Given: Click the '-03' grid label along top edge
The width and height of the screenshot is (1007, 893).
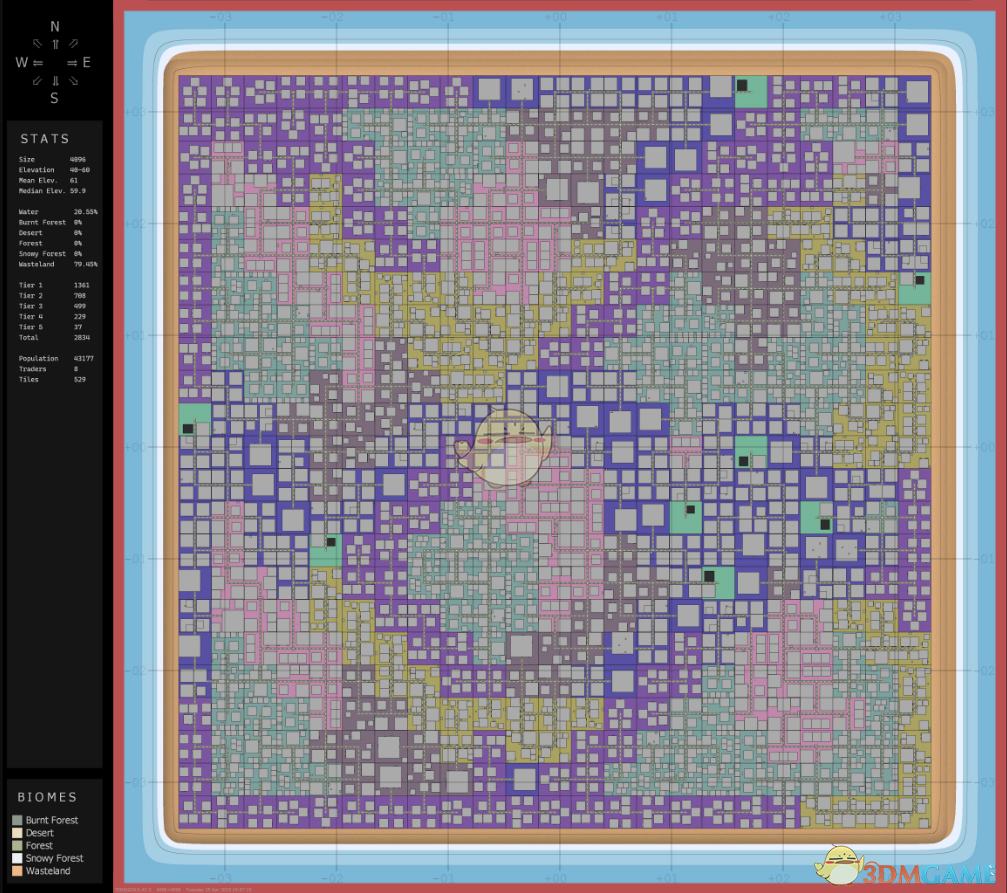Looking at the screenshot, I should pyautogui.click(x=220, y=17).
